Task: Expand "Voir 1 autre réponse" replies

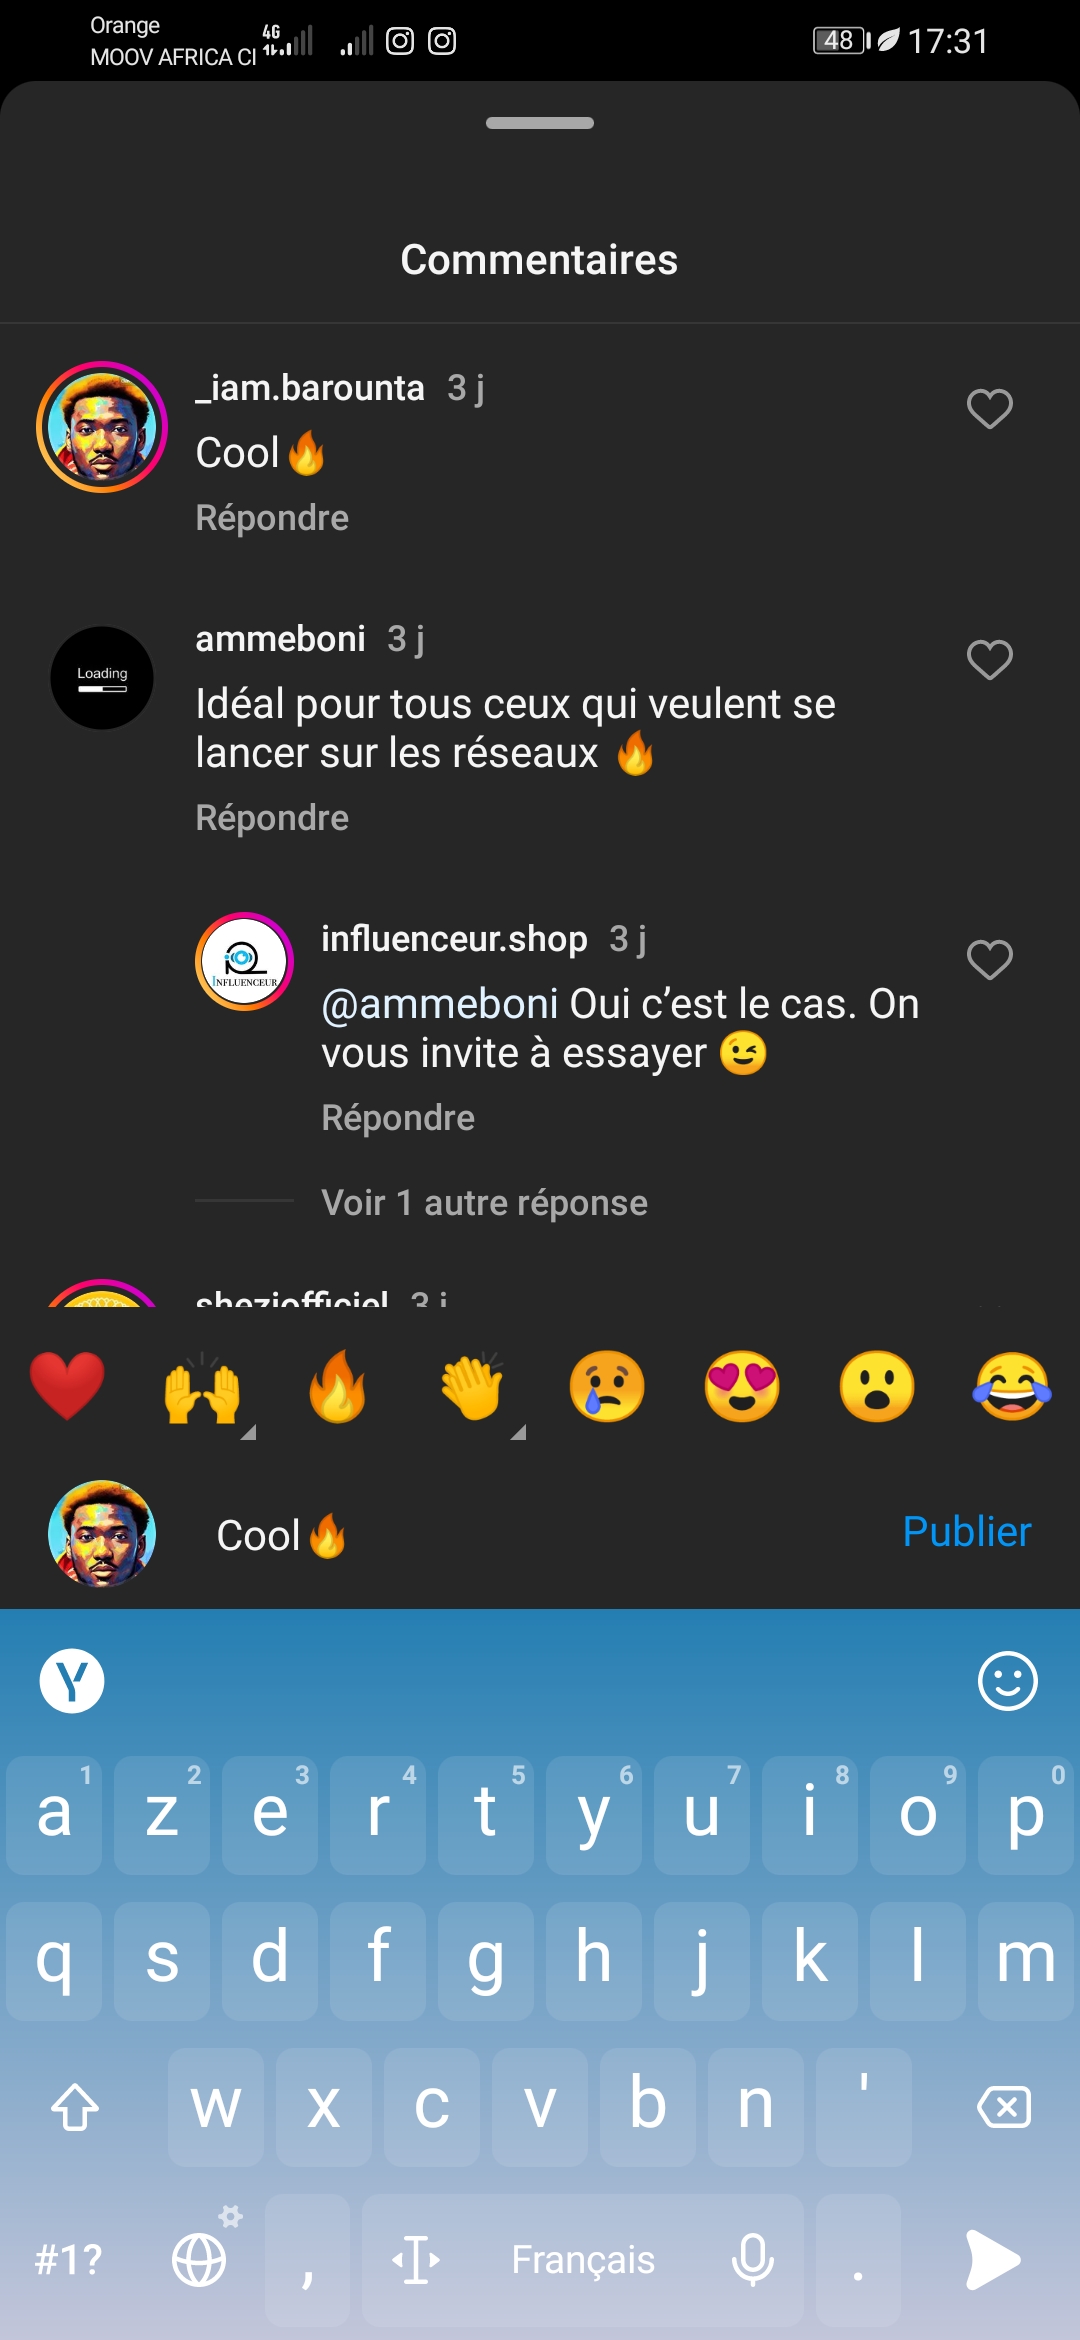Action: point(484,1202)
